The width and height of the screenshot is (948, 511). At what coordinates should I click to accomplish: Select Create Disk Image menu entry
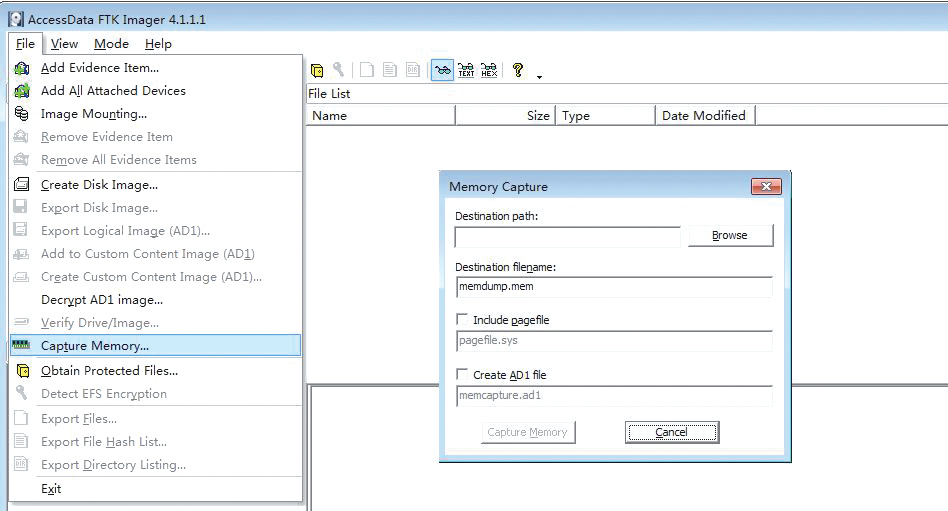click(x=155, y=184)
